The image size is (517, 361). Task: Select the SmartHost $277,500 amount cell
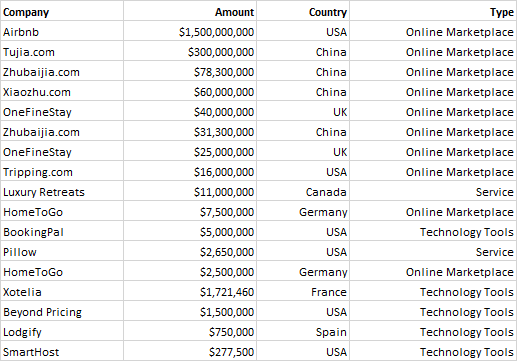click(x=190, y=351)
